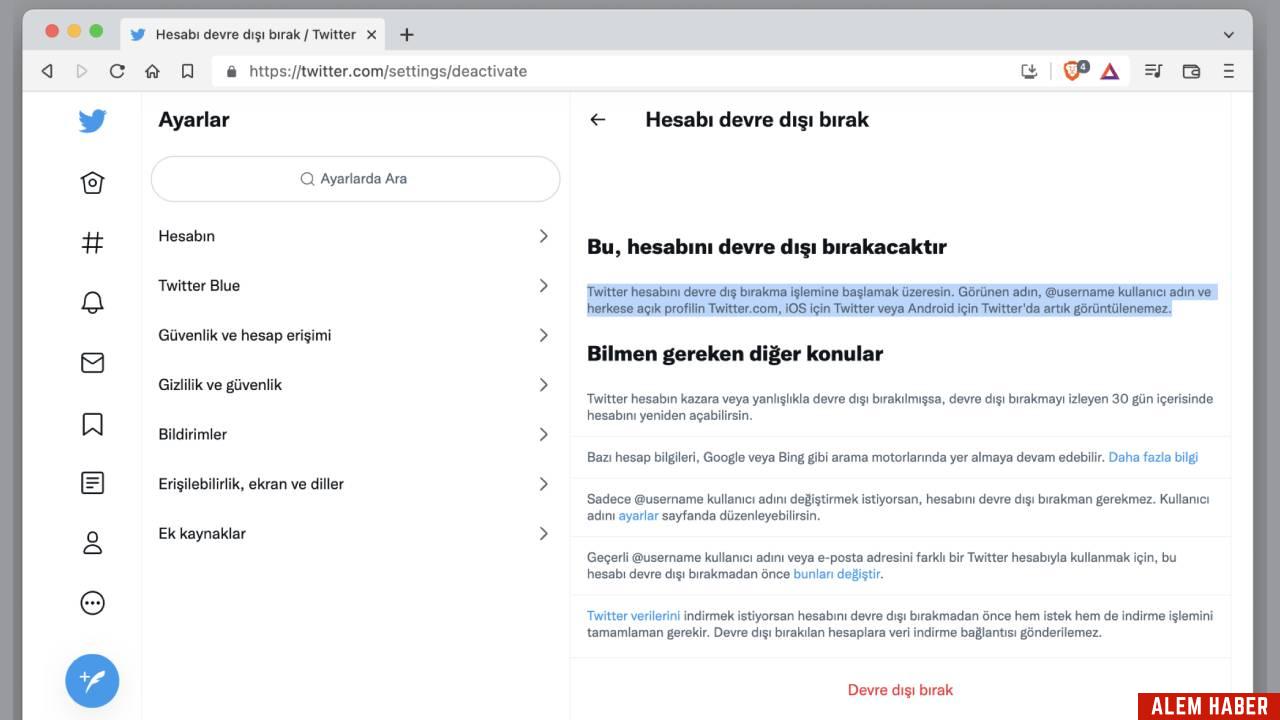Open a new browser tab with plus
The image size is (1280, 720).
pos(406,34)
